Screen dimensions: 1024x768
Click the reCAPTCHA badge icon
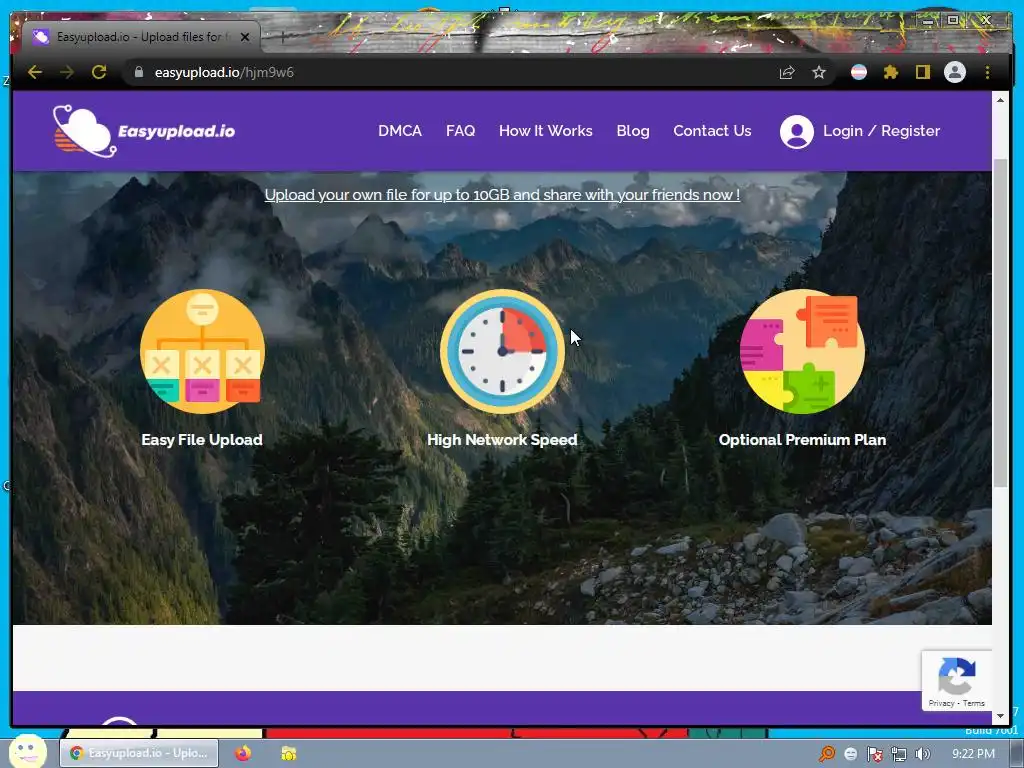(x=957, y=677)
